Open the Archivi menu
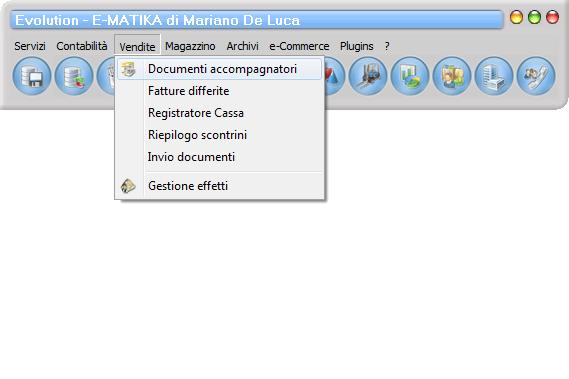This screenshot has height=379, width=569. click(242, 46)
